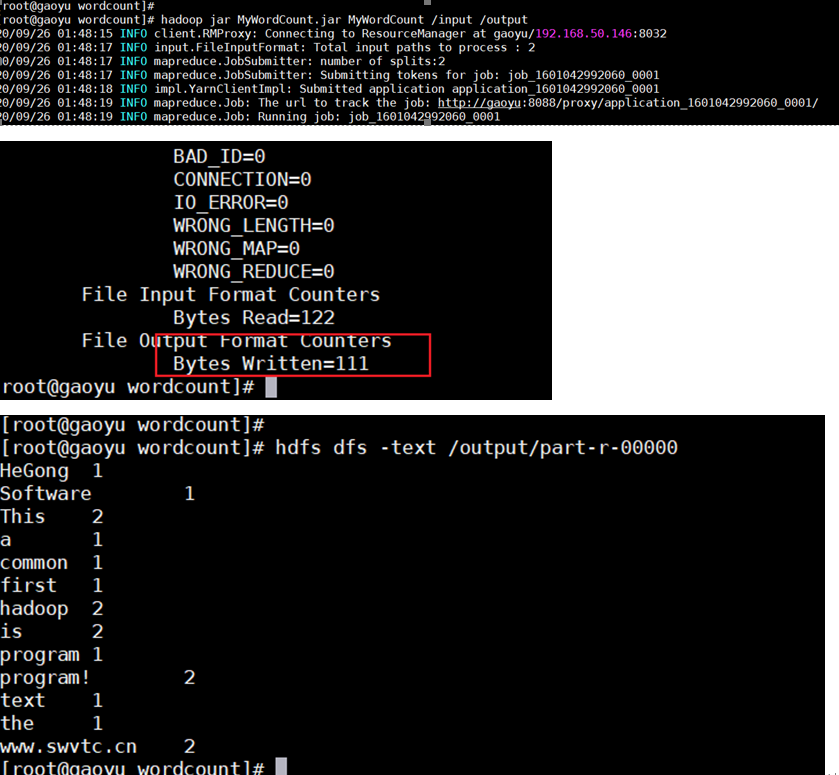Screen dimensions: 839x775
Task: Click the first cyan INFO label in log
Action: tap(133, 33)
